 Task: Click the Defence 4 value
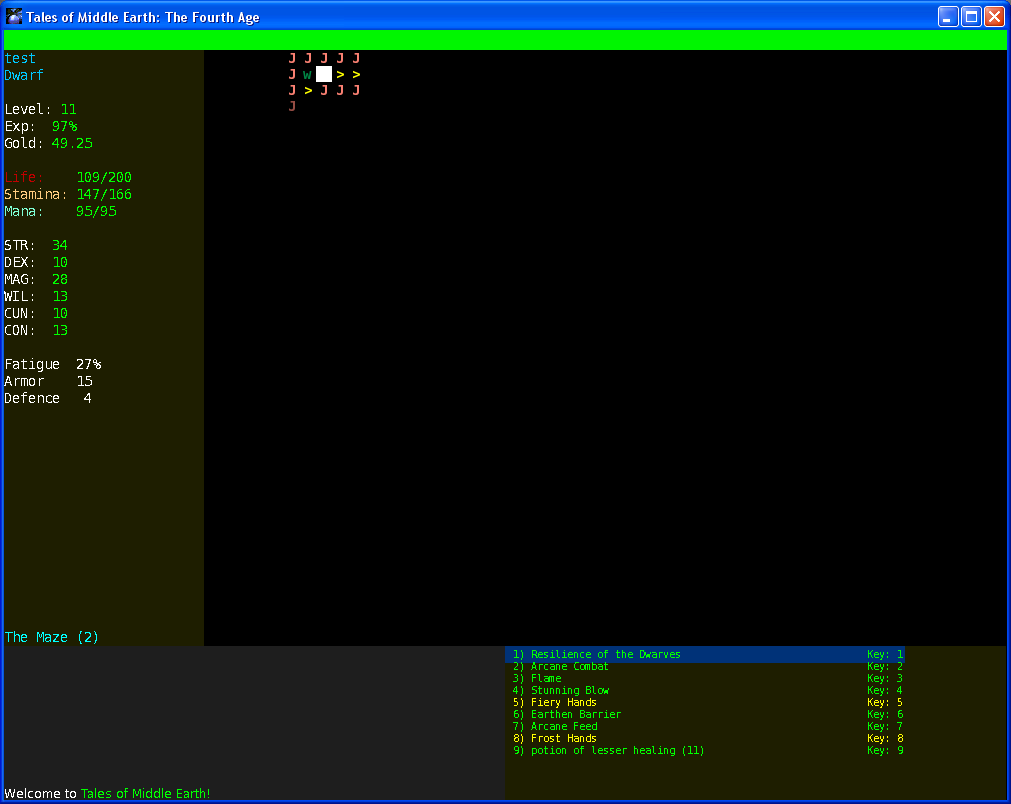pyautogui.click(x=88, y=398)
